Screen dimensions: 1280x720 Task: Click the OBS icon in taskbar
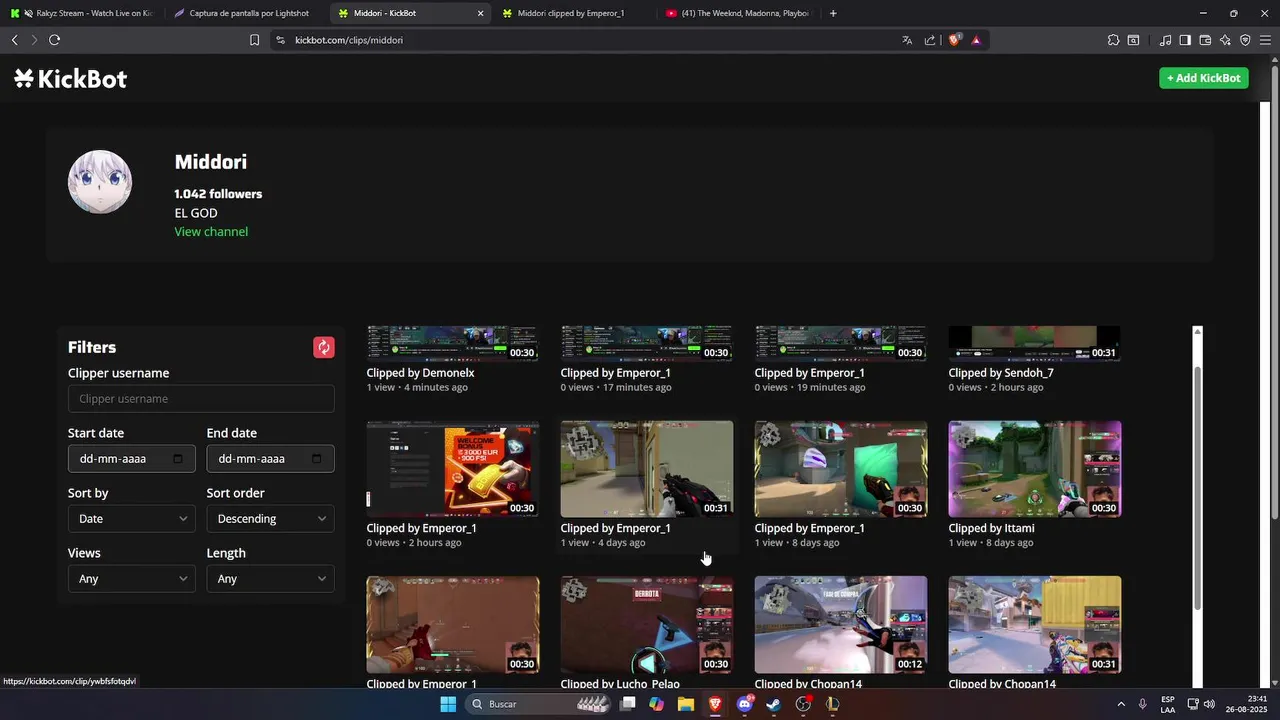[803, 704]
